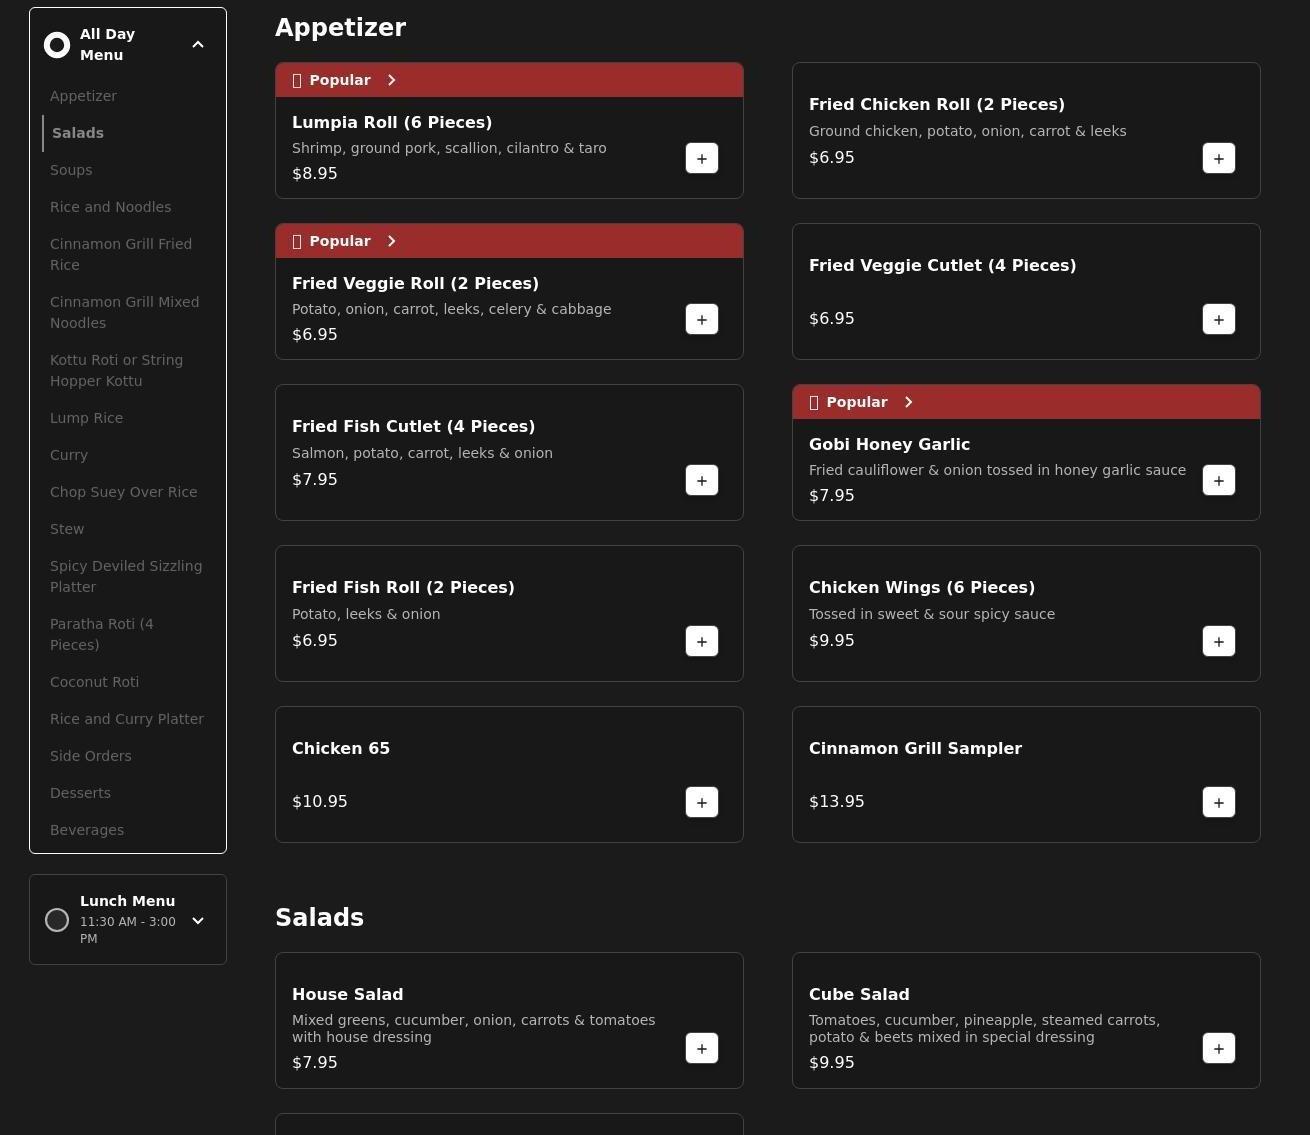Add Fried Chicken Roll using plus icon

click(1218, 158)
